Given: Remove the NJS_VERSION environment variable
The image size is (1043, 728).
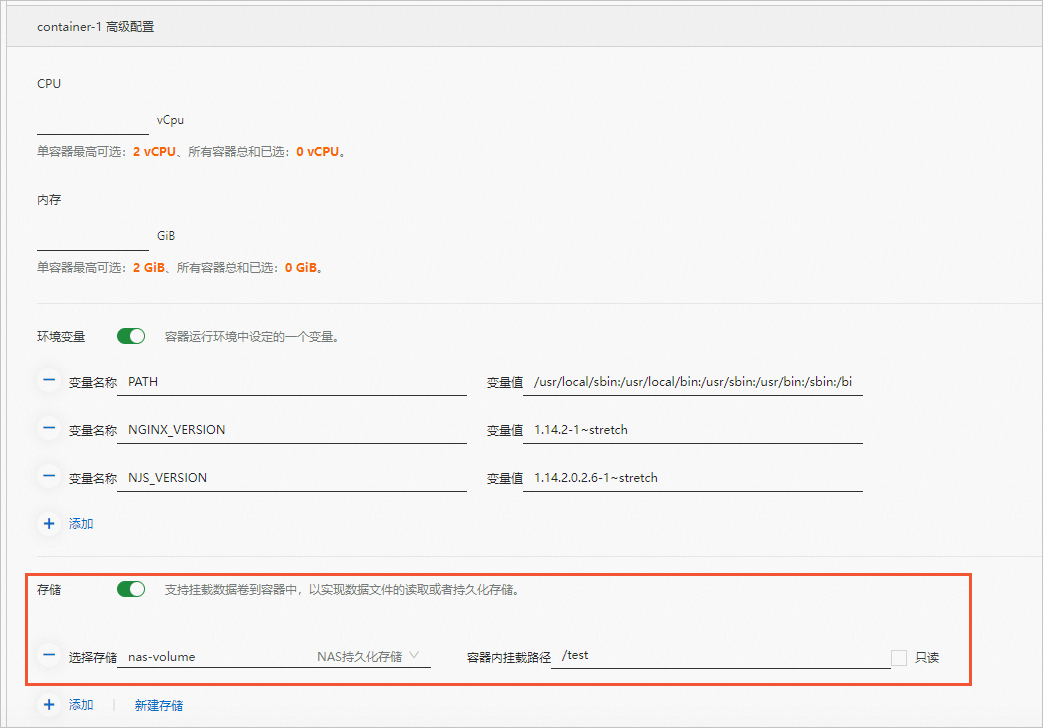Looking at the screenshot, I should tap(49, 476).
